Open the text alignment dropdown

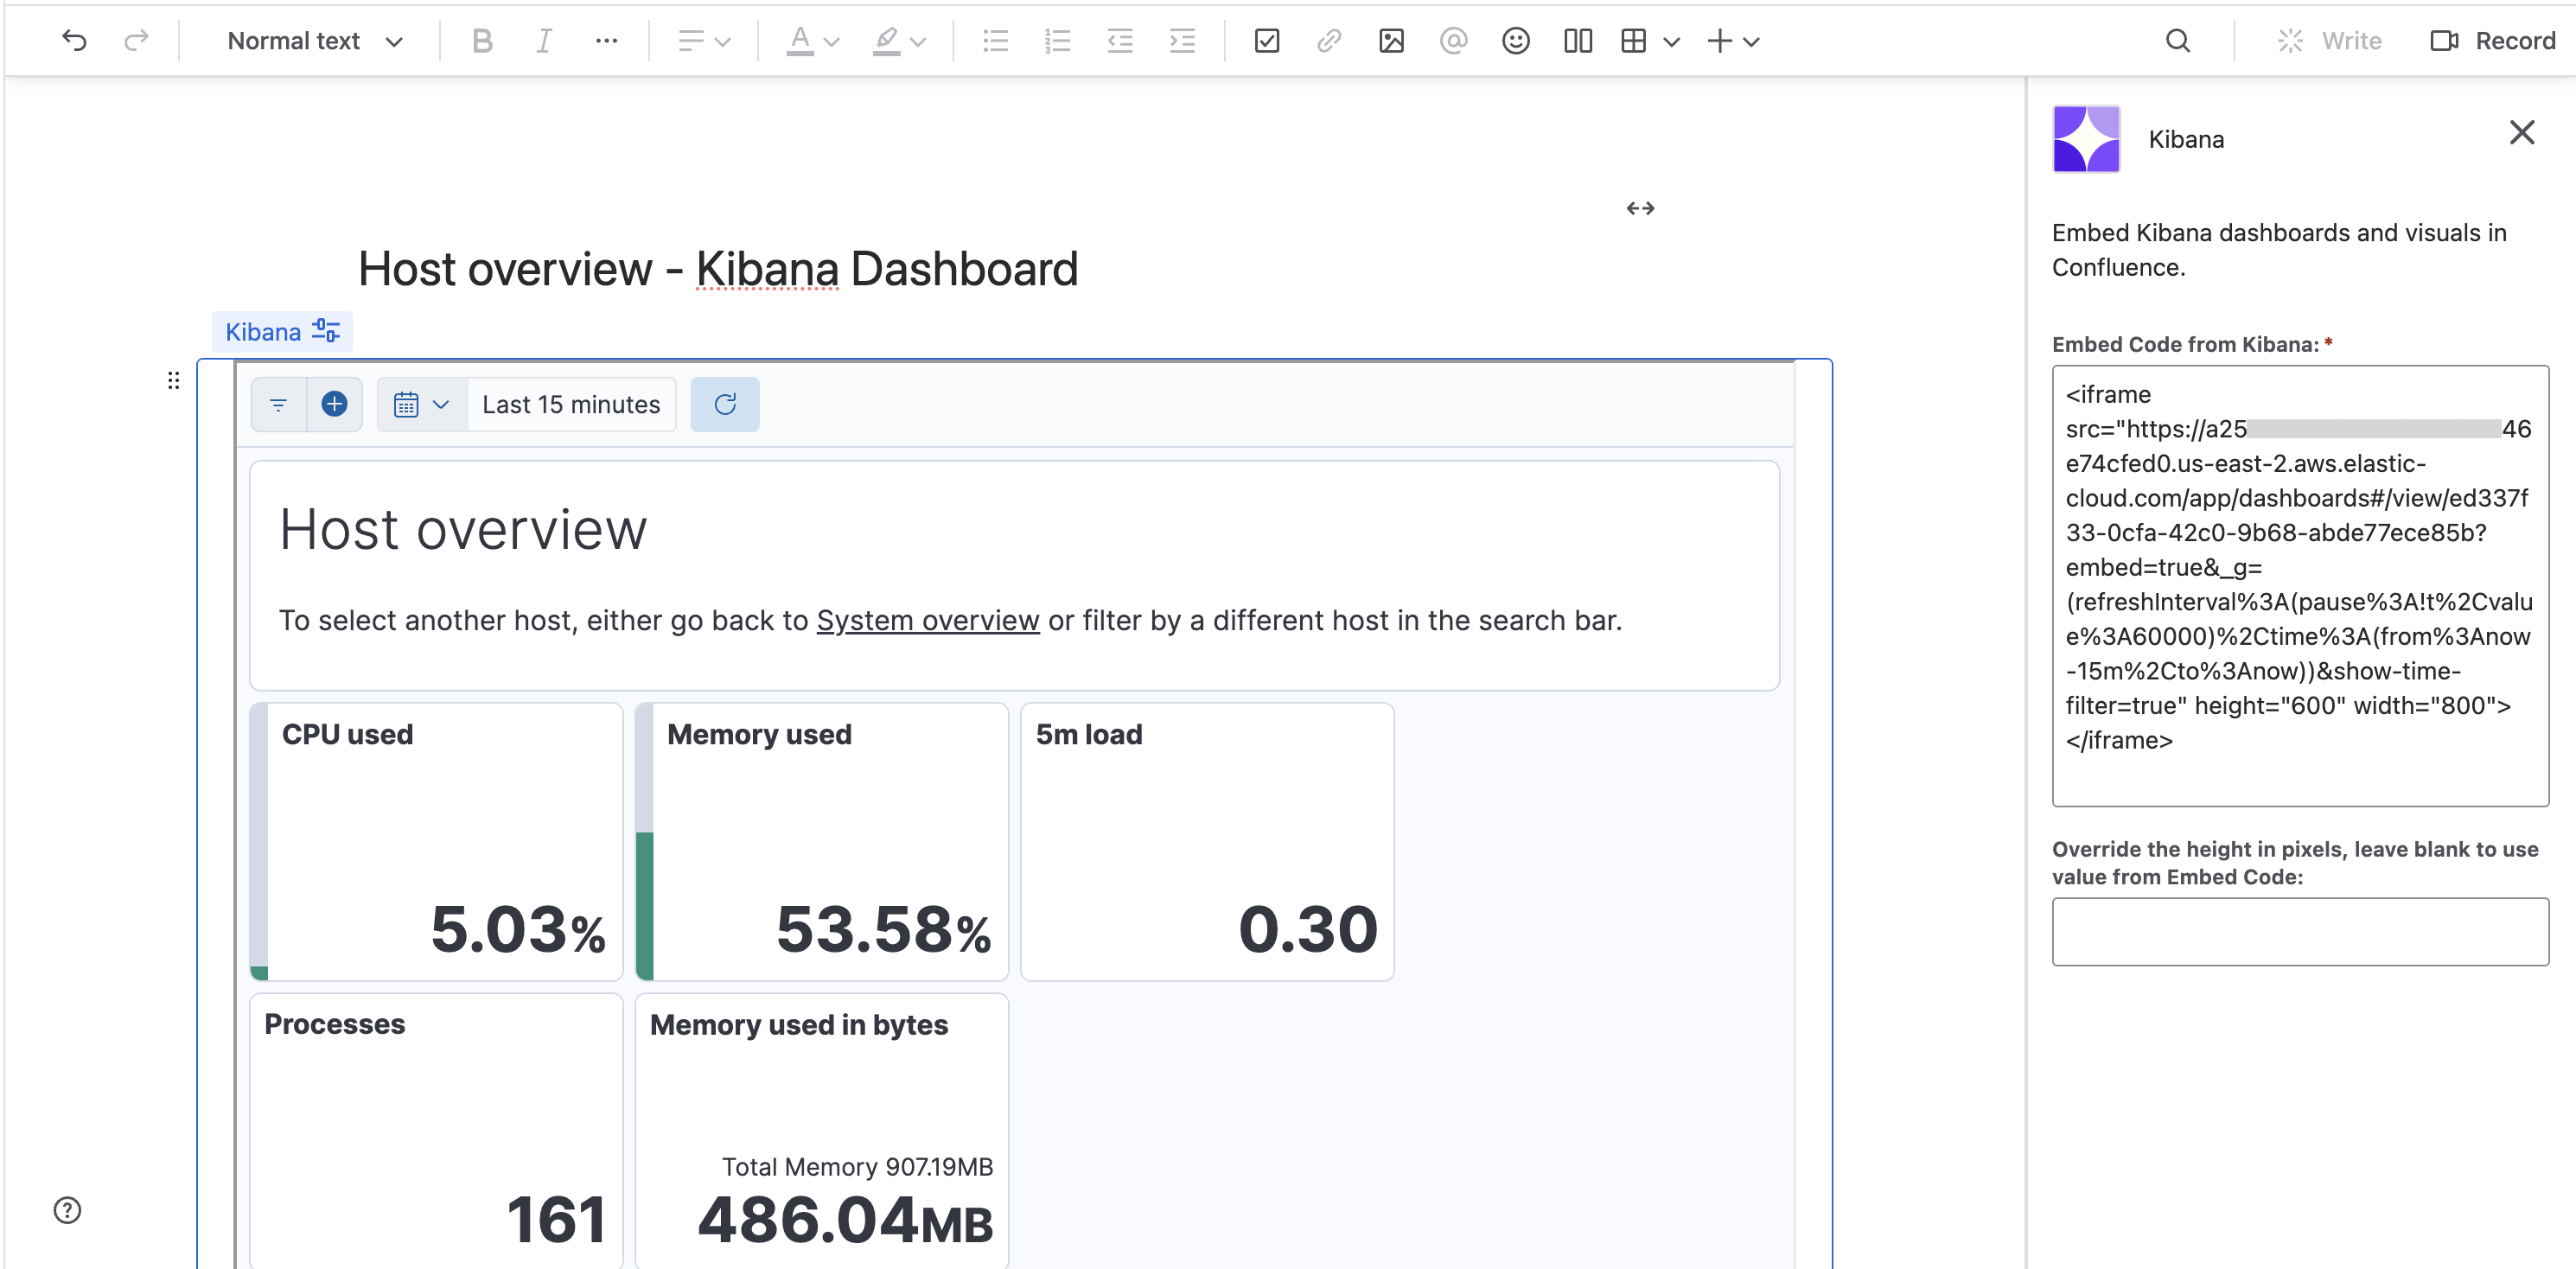coord(705,41)
